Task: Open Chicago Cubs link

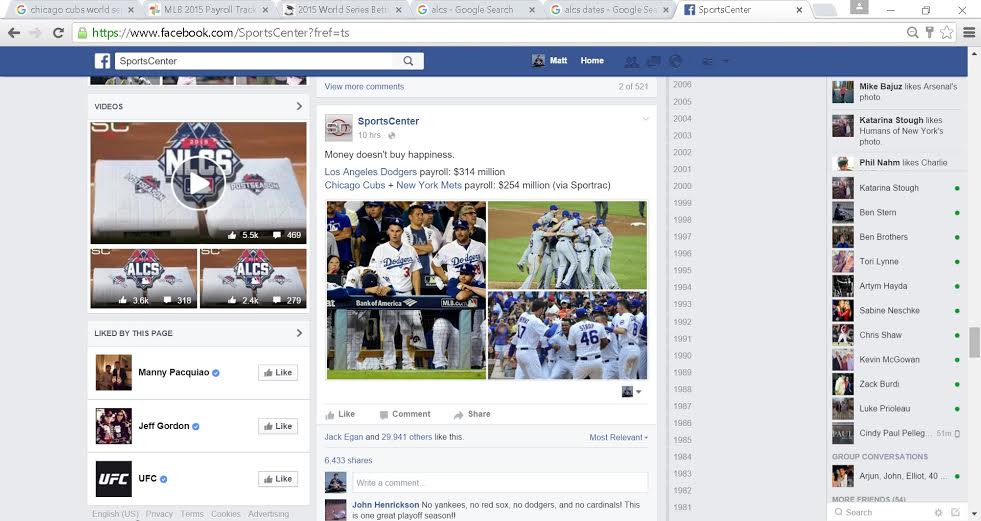Action: [x=355, y=185]
